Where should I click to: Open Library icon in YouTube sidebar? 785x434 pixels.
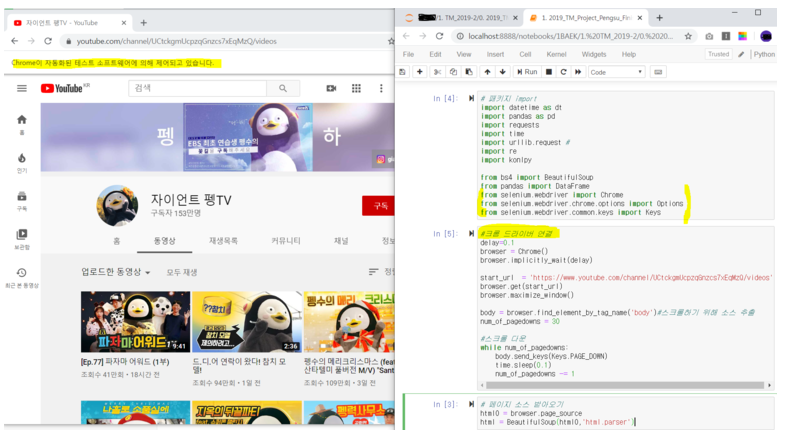22,239
